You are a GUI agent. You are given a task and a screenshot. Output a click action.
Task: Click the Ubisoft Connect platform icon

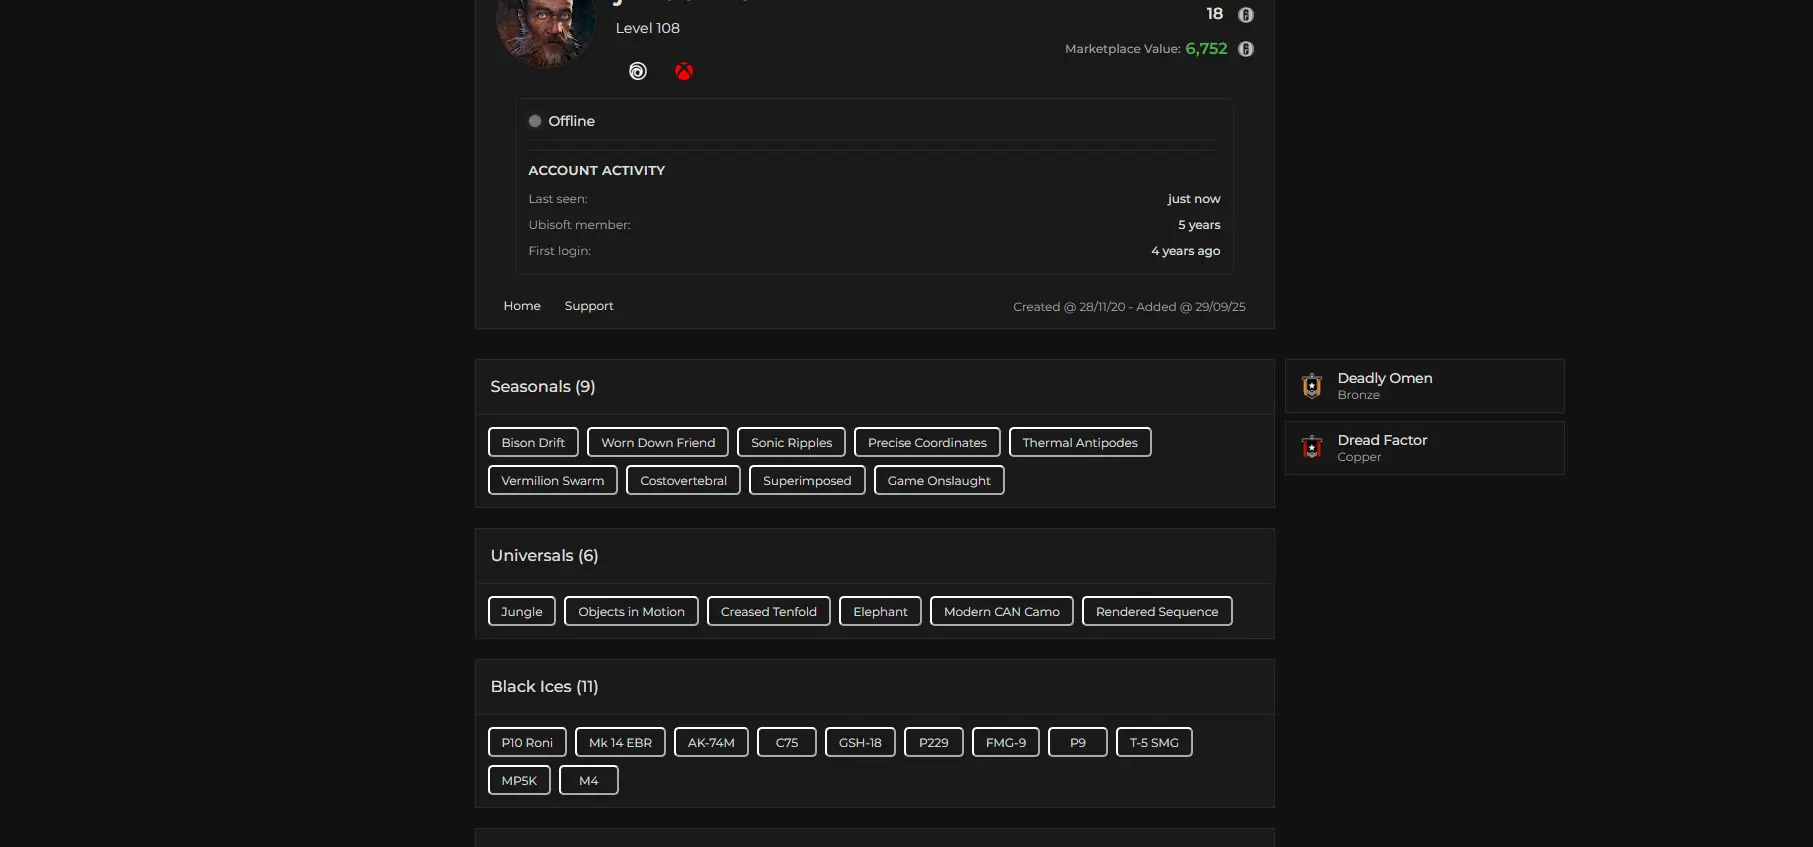[638, 71]
